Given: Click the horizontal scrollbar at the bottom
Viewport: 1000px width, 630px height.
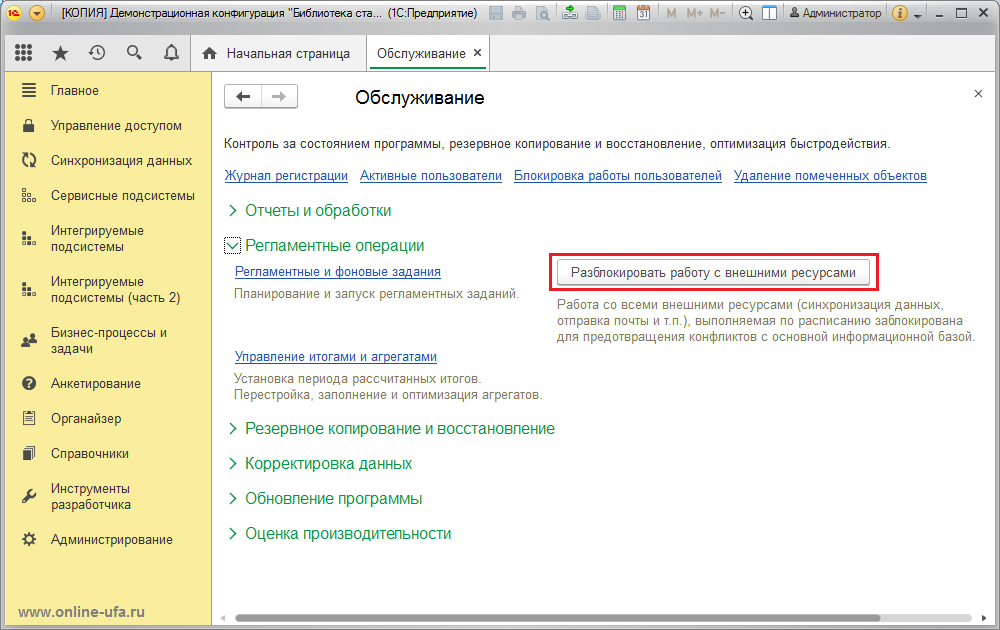Looking at the screenshot, I should click(600, 617).
